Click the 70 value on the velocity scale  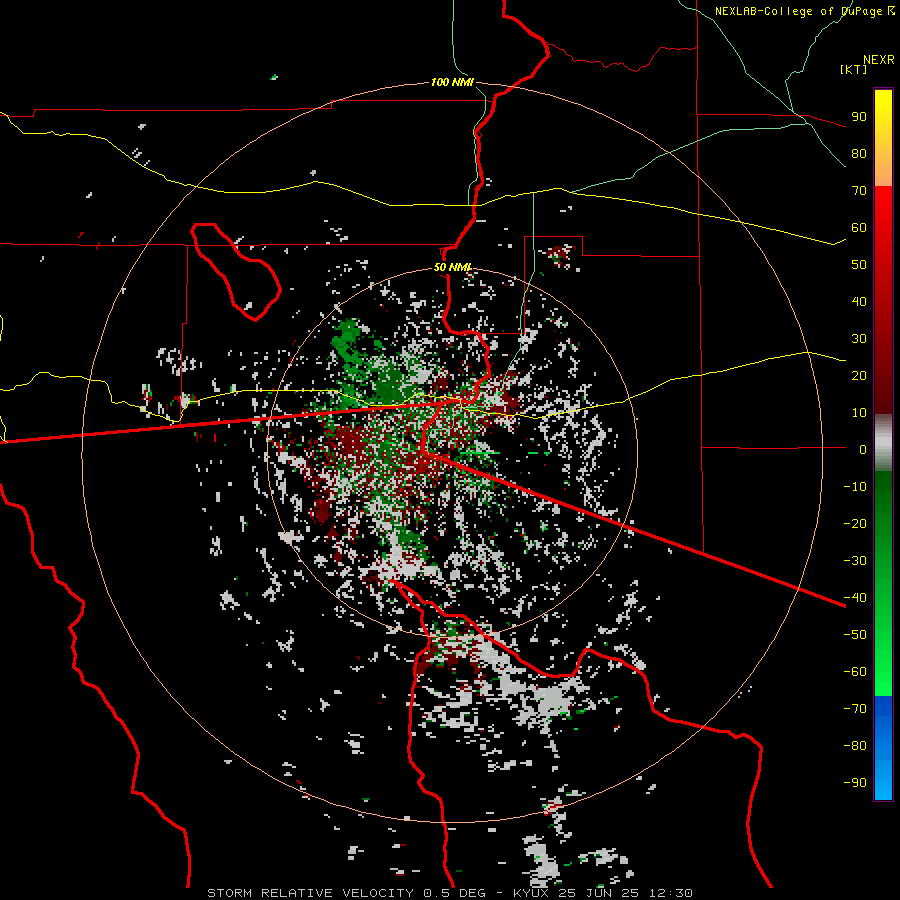(x=859, y=191)
